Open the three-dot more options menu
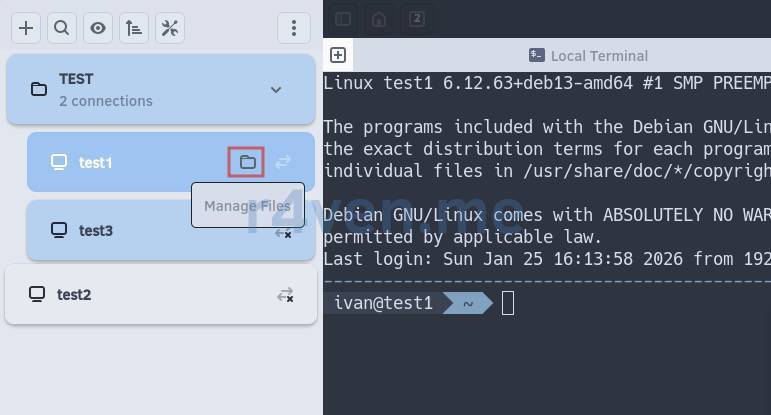Screen dimensions: 771x415 pos(293,28)
